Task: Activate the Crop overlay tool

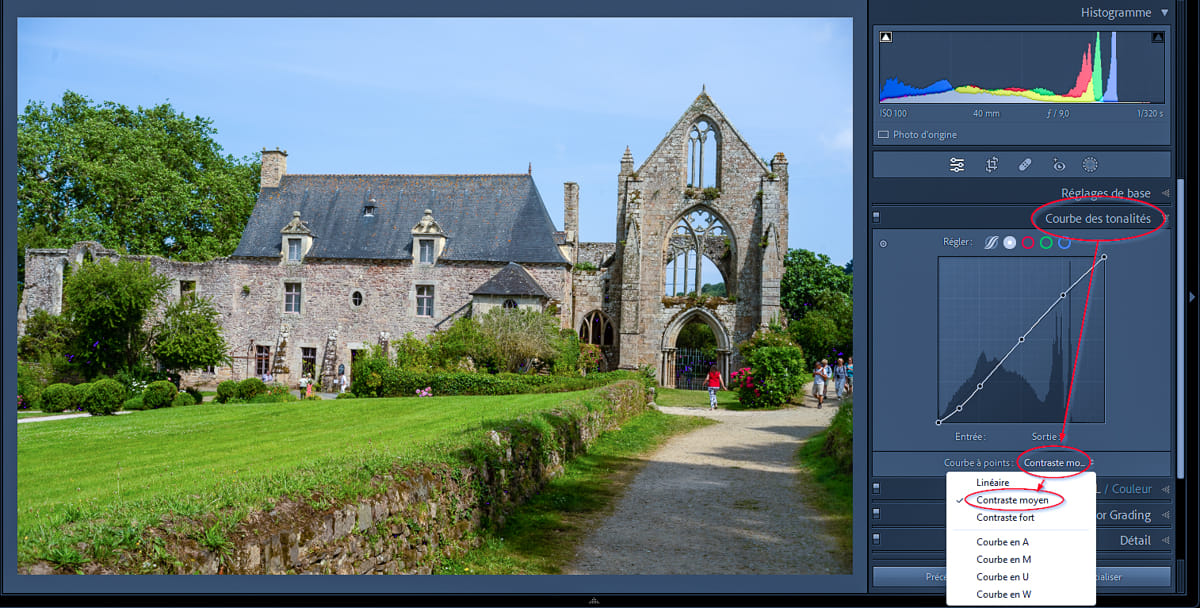Action: point(991,165)
